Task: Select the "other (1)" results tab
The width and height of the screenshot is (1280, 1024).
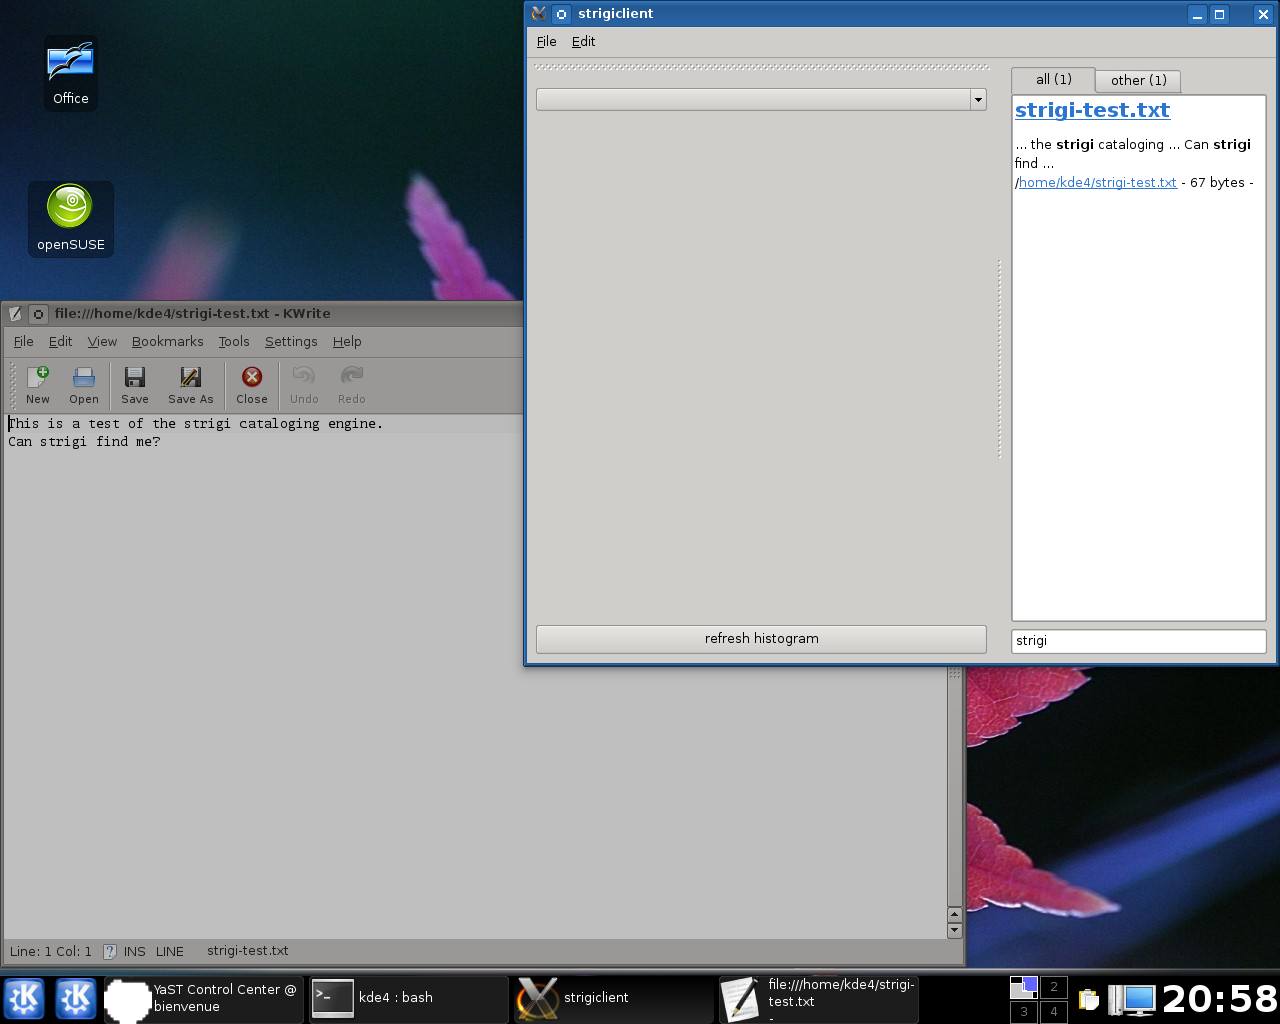Action: tap(1138, 81)
